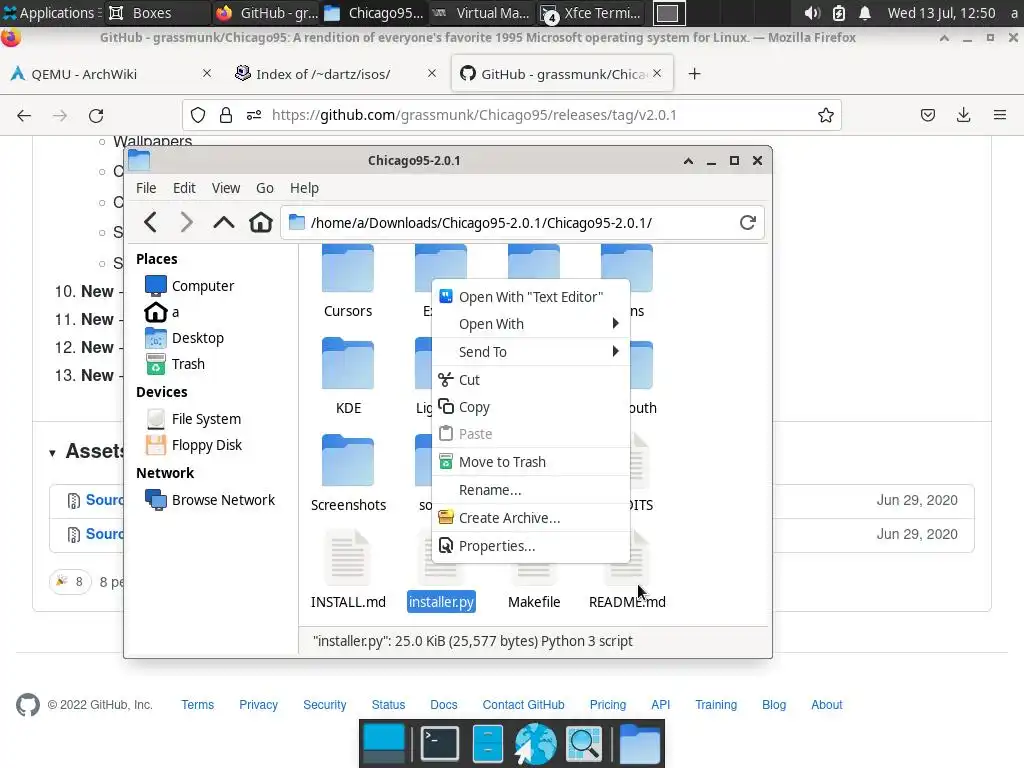Reload the current folder in Thunar

tap(748, 223)
